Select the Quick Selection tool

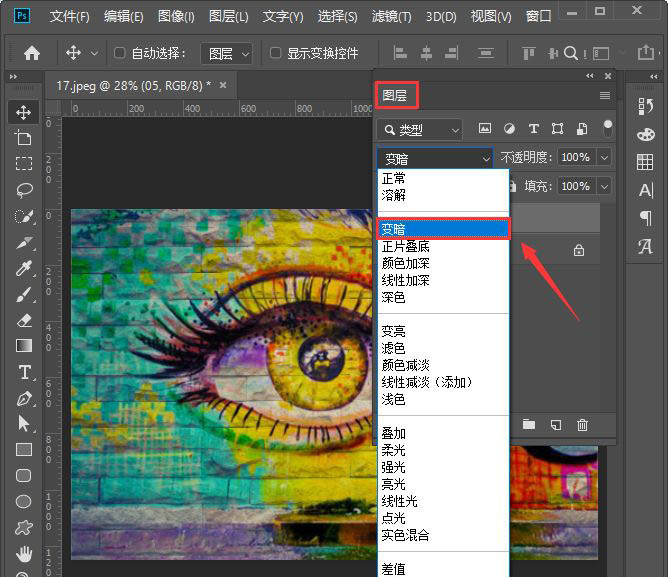tap(24, 216)
